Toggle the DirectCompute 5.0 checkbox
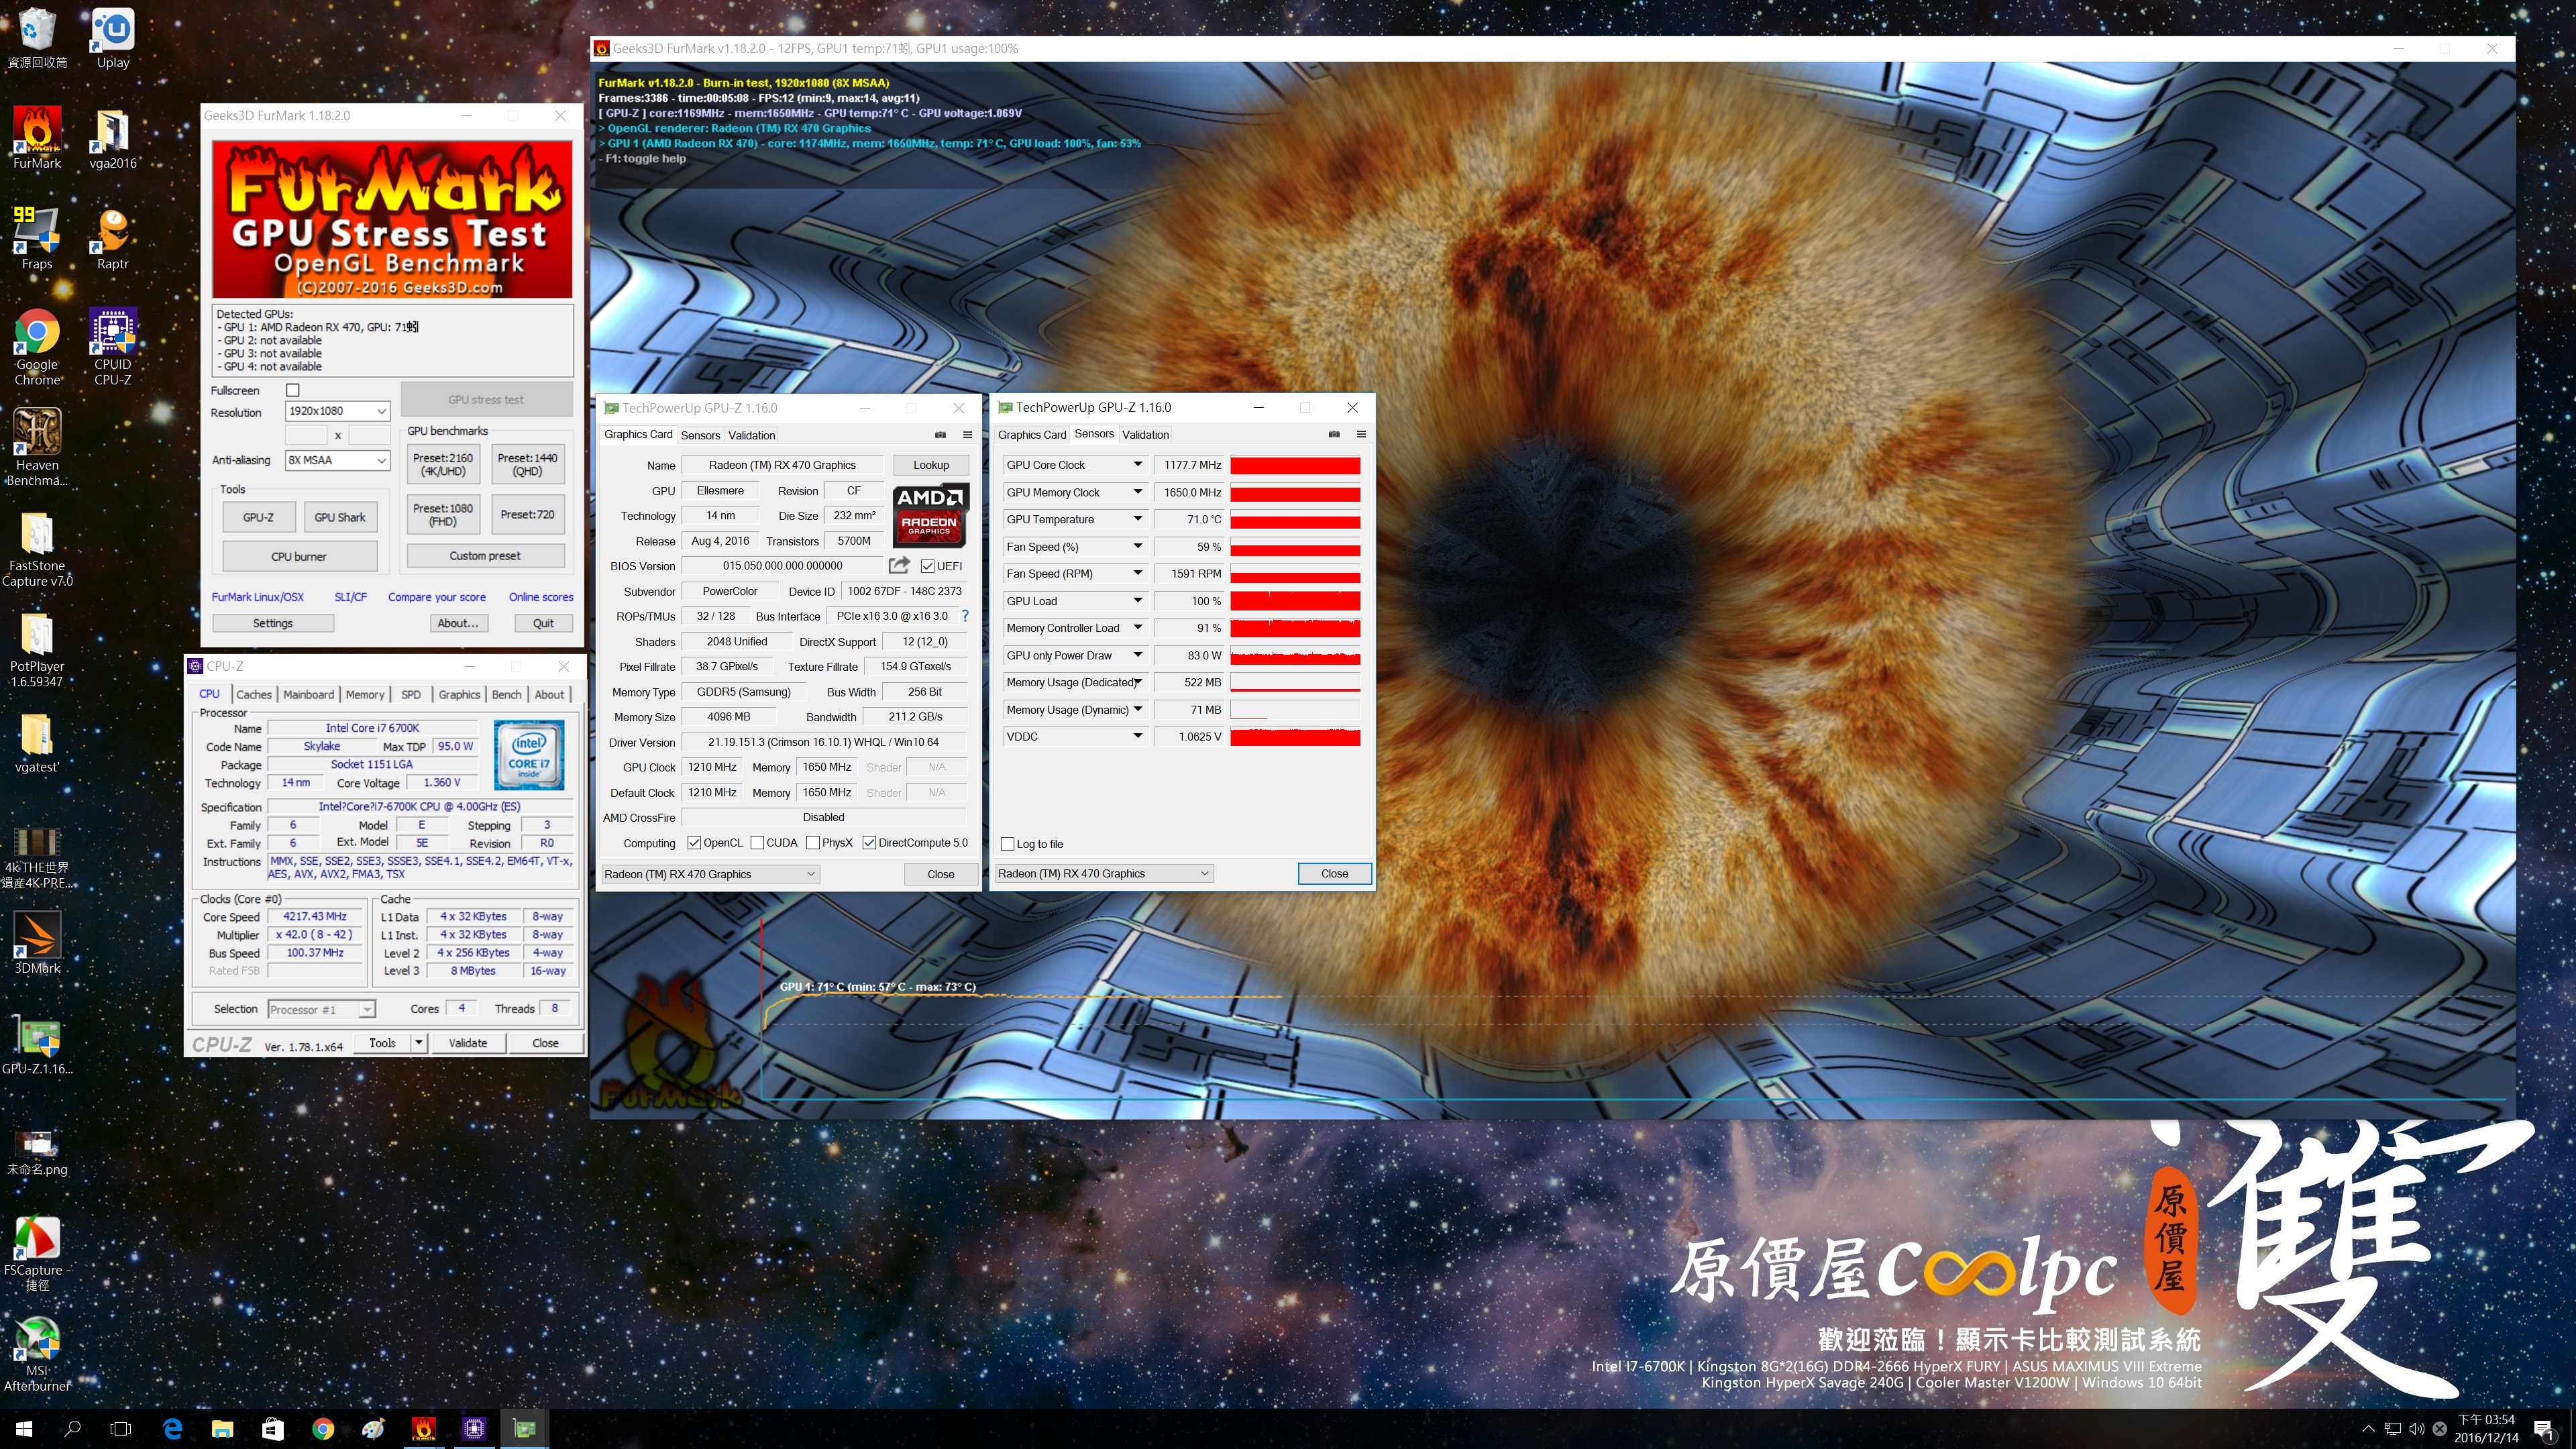 pyautogui.click(x=869, y=843)
